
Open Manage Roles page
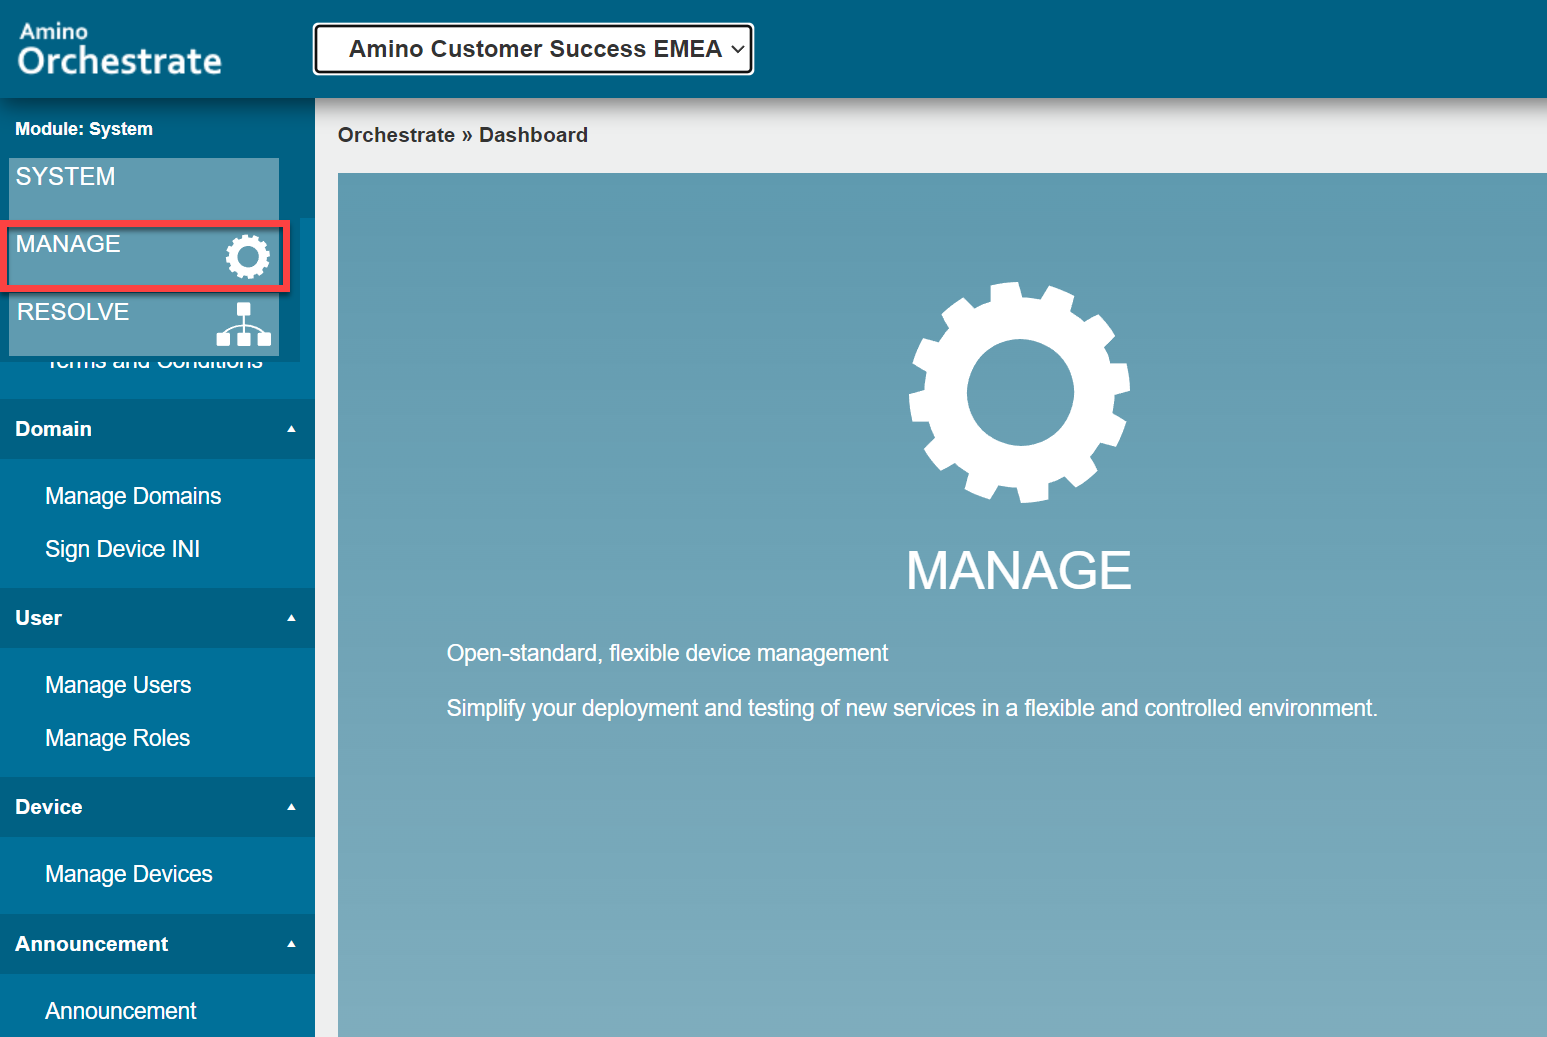click(117, 738)
